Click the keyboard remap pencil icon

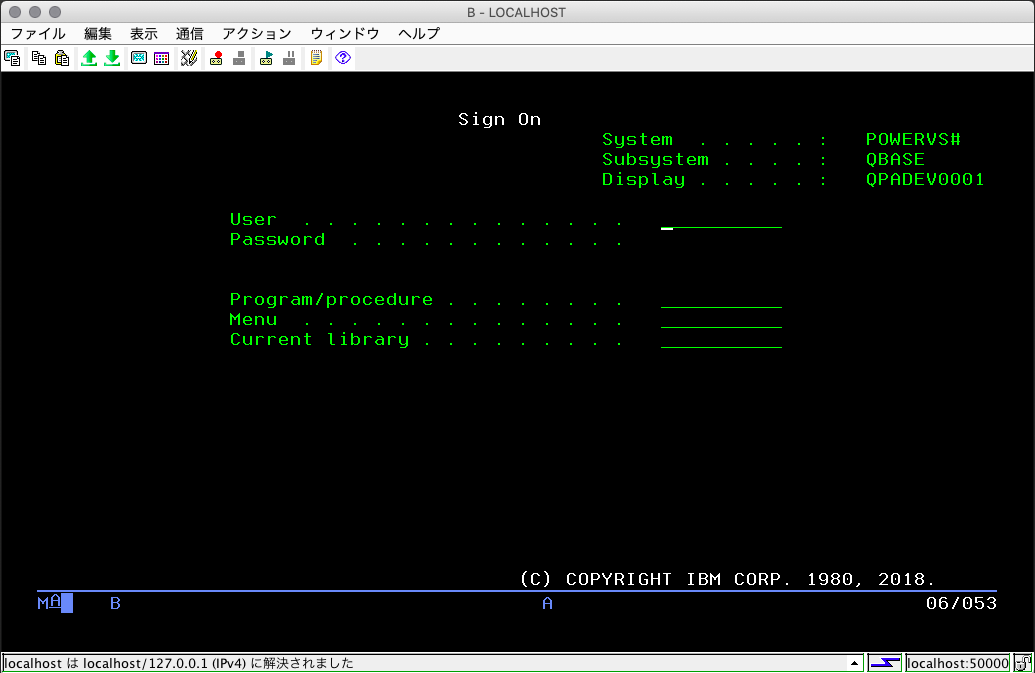click(x=189, y=58)
